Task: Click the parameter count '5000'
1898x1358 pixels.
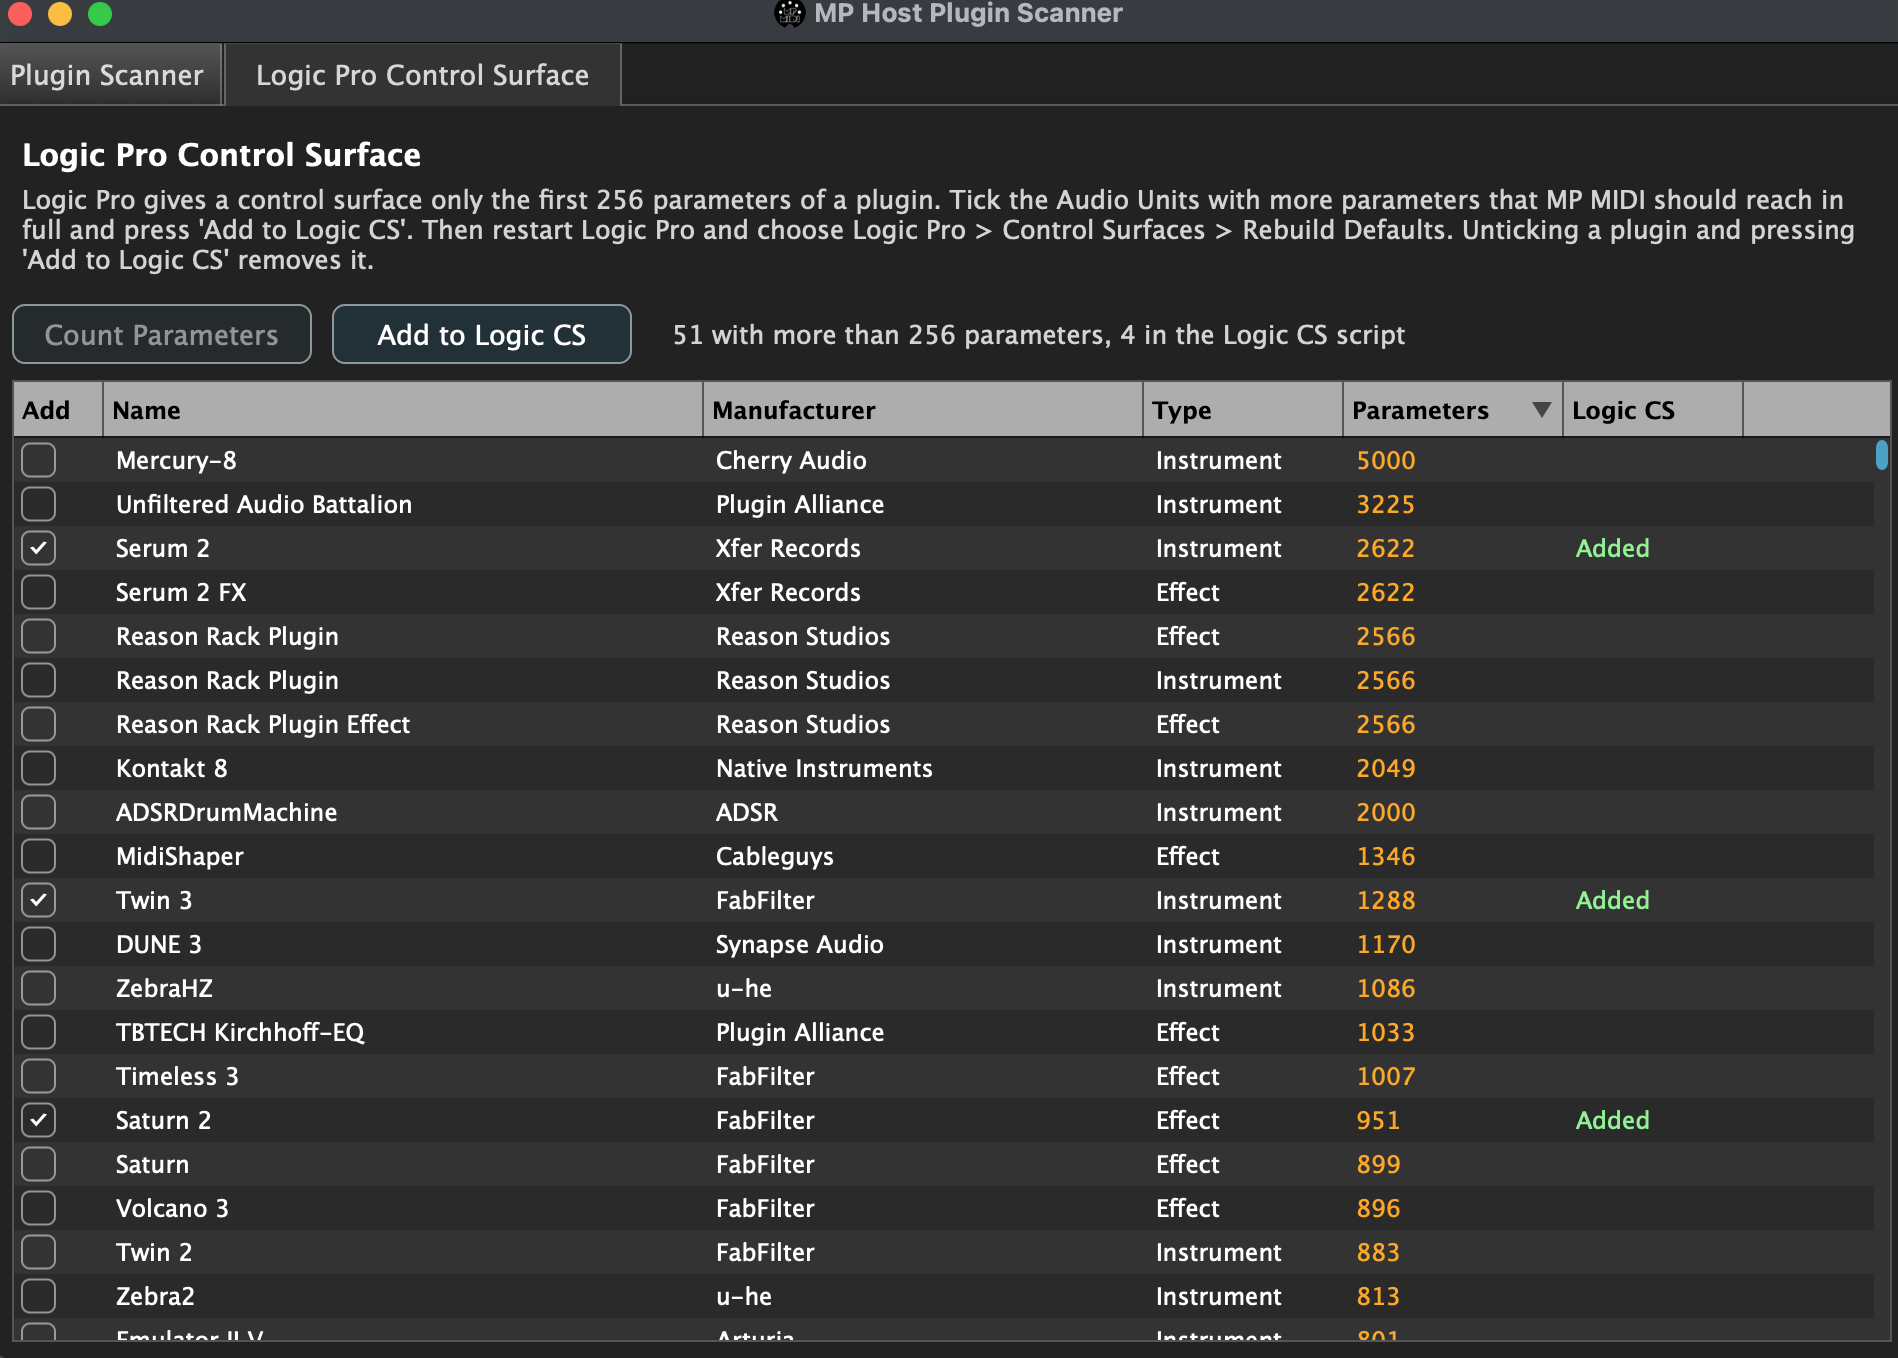Action: [x=1386, y=460]
